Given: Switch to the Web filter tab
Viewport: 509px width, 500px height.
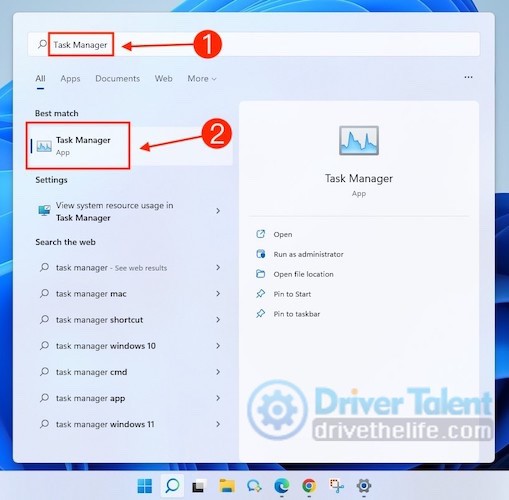Looking at the screenshot, I should pyautogui.click(x=163, y=79).
